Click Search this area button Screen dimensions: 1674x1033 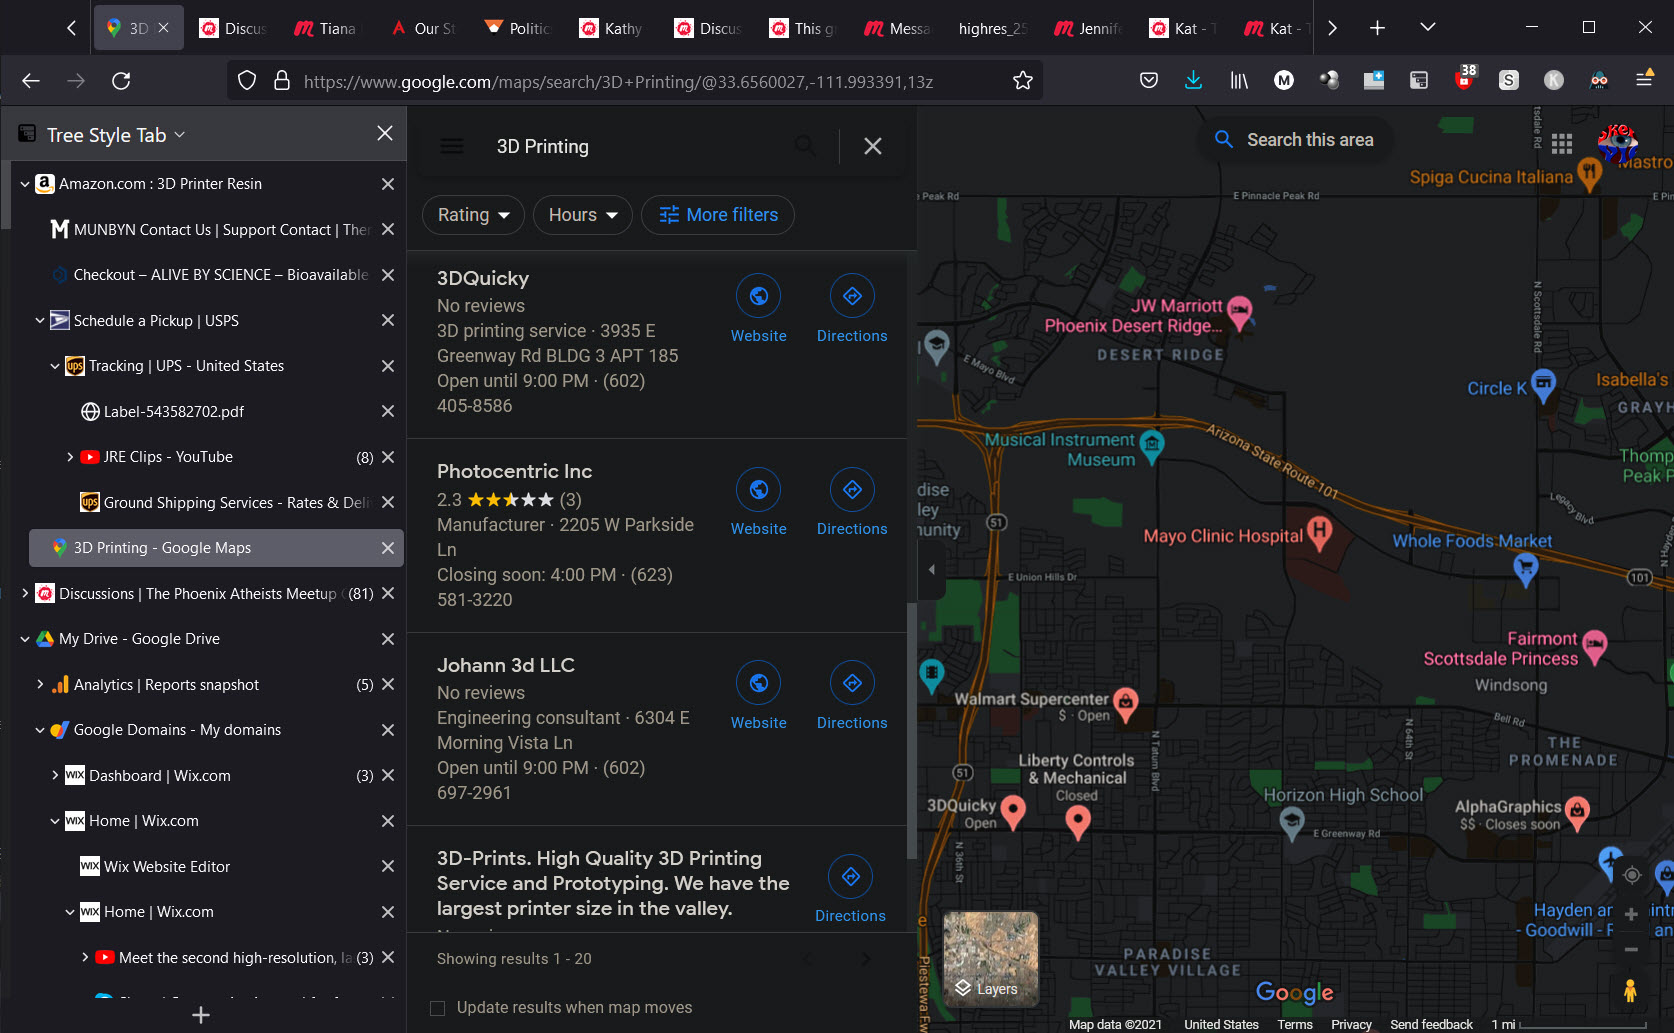pyautogui.click(x=1296, y=140)
